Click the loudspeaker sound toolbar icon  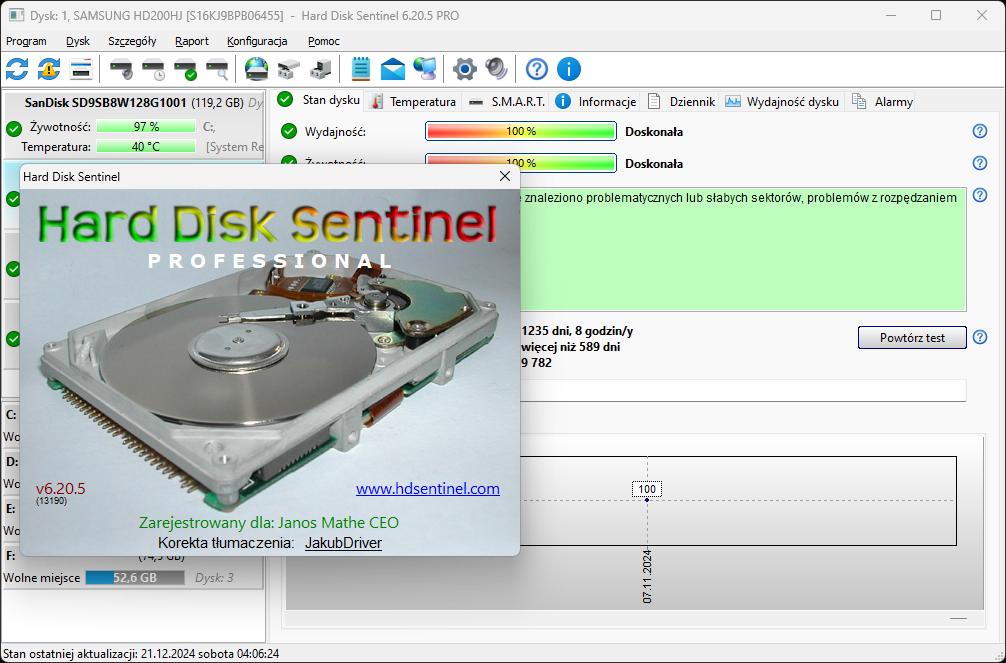point(497,69)
